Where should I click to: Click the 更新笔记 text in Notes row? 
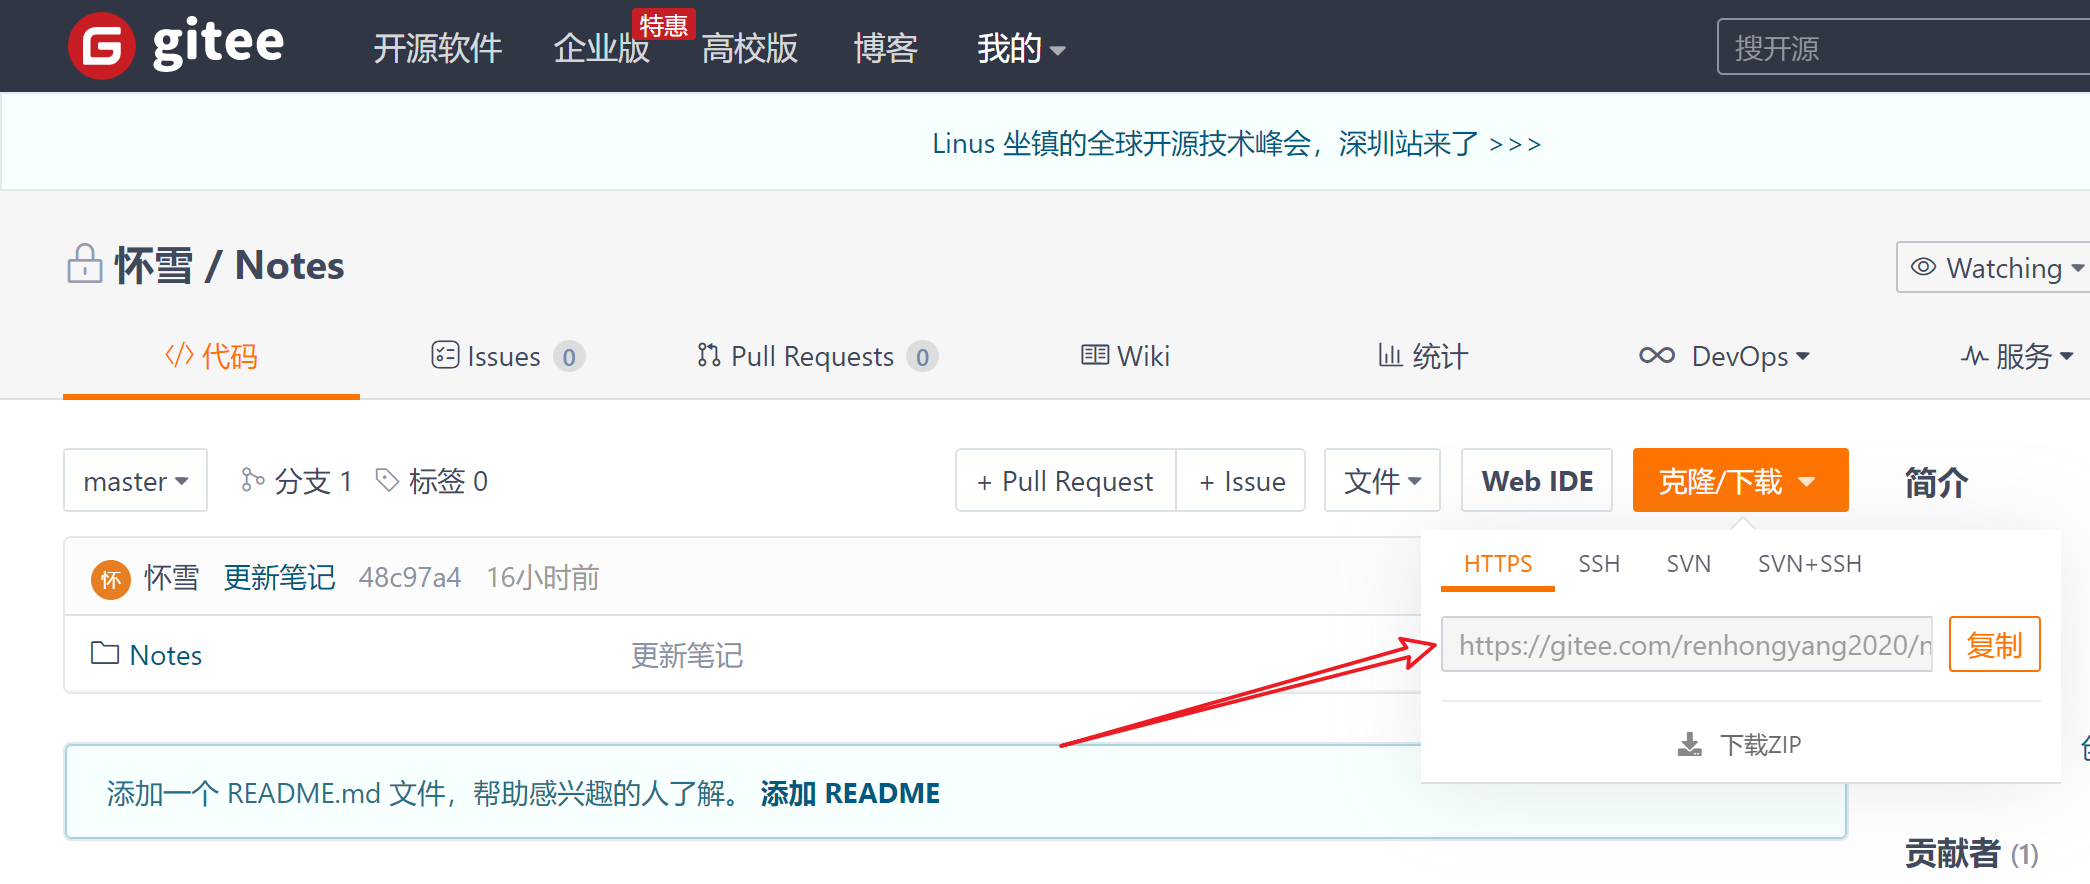pyautogui.click(x=687, y=656)
